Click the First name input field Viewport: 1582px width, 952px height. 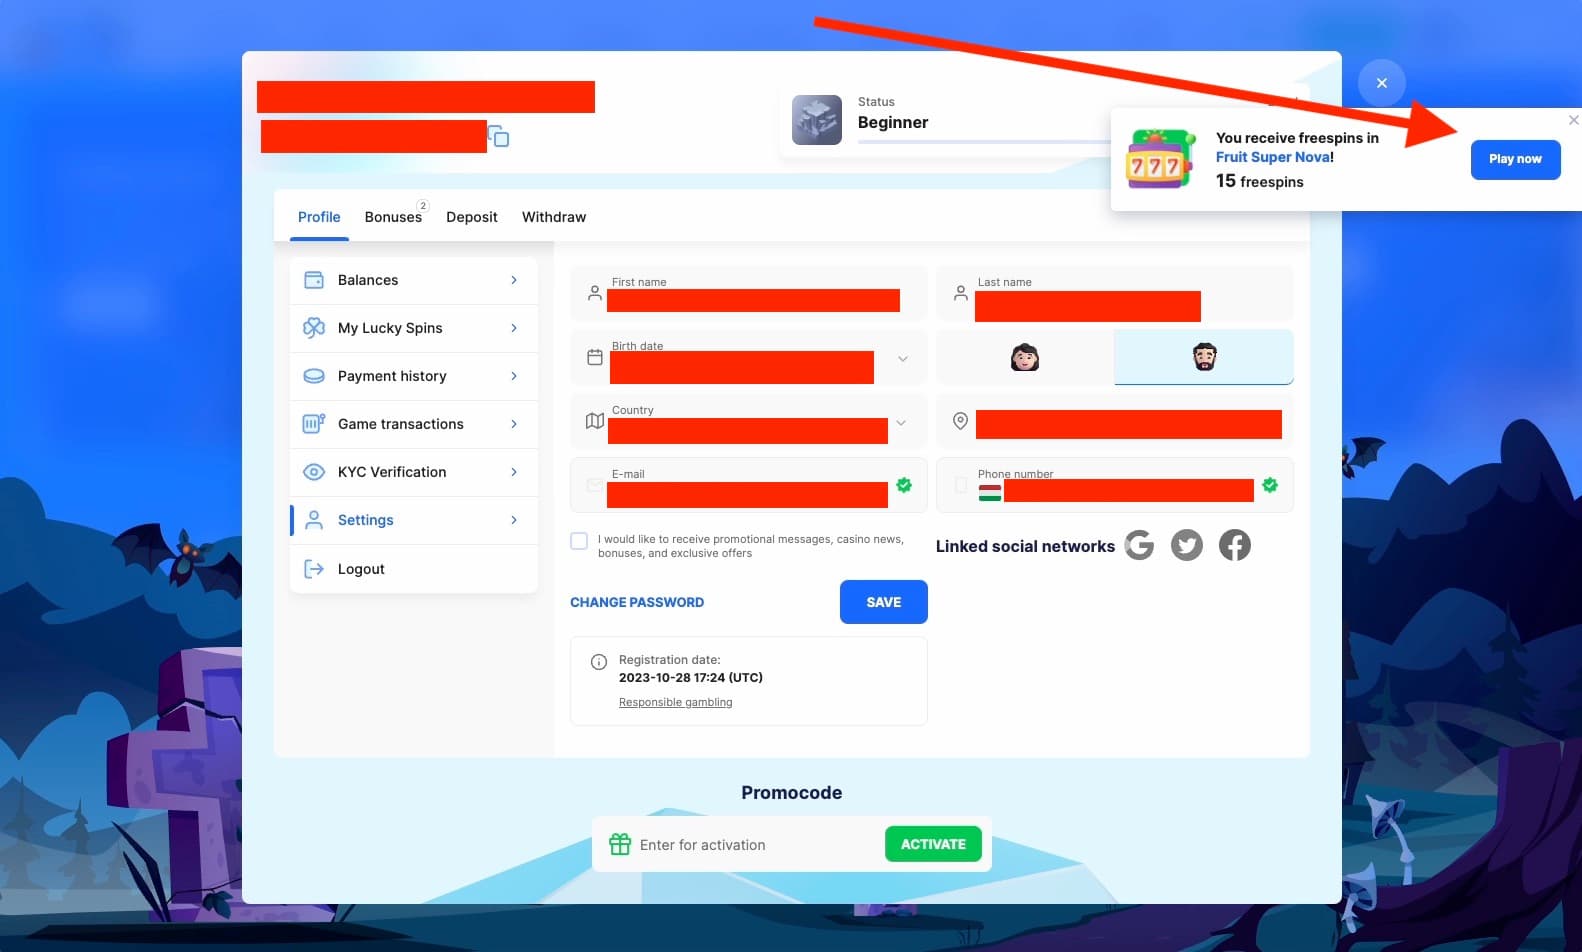click(x=749, y=293)
